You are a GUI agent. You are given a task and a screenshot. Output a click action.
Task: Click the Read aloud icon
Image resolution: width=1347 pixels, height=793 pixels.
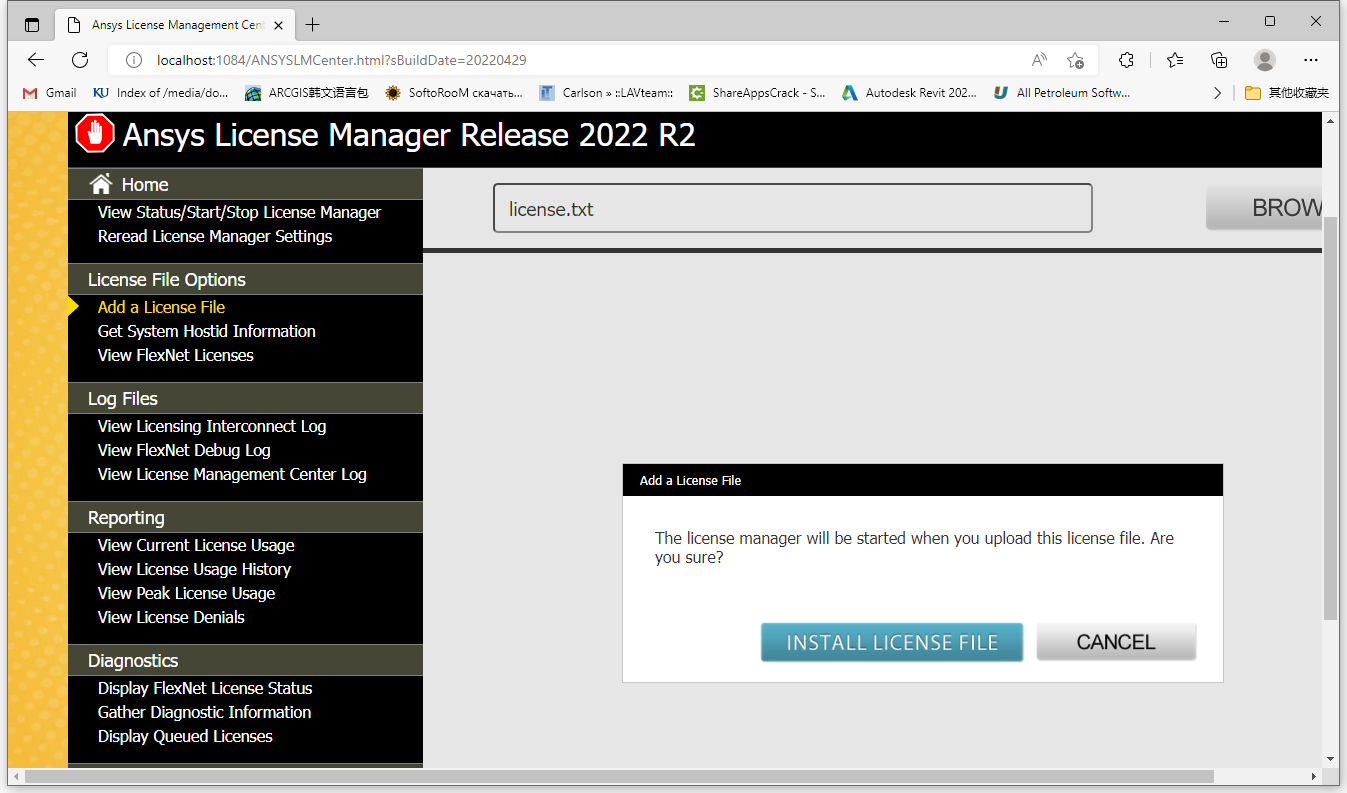tap(1040, 60)
